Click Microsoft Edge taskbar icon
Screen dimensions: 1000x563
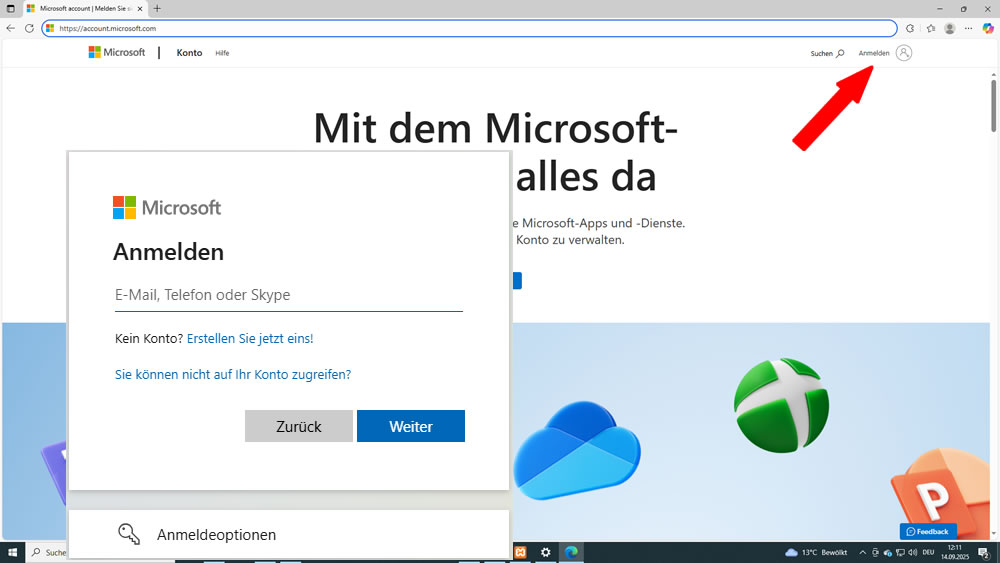(571, 552)
